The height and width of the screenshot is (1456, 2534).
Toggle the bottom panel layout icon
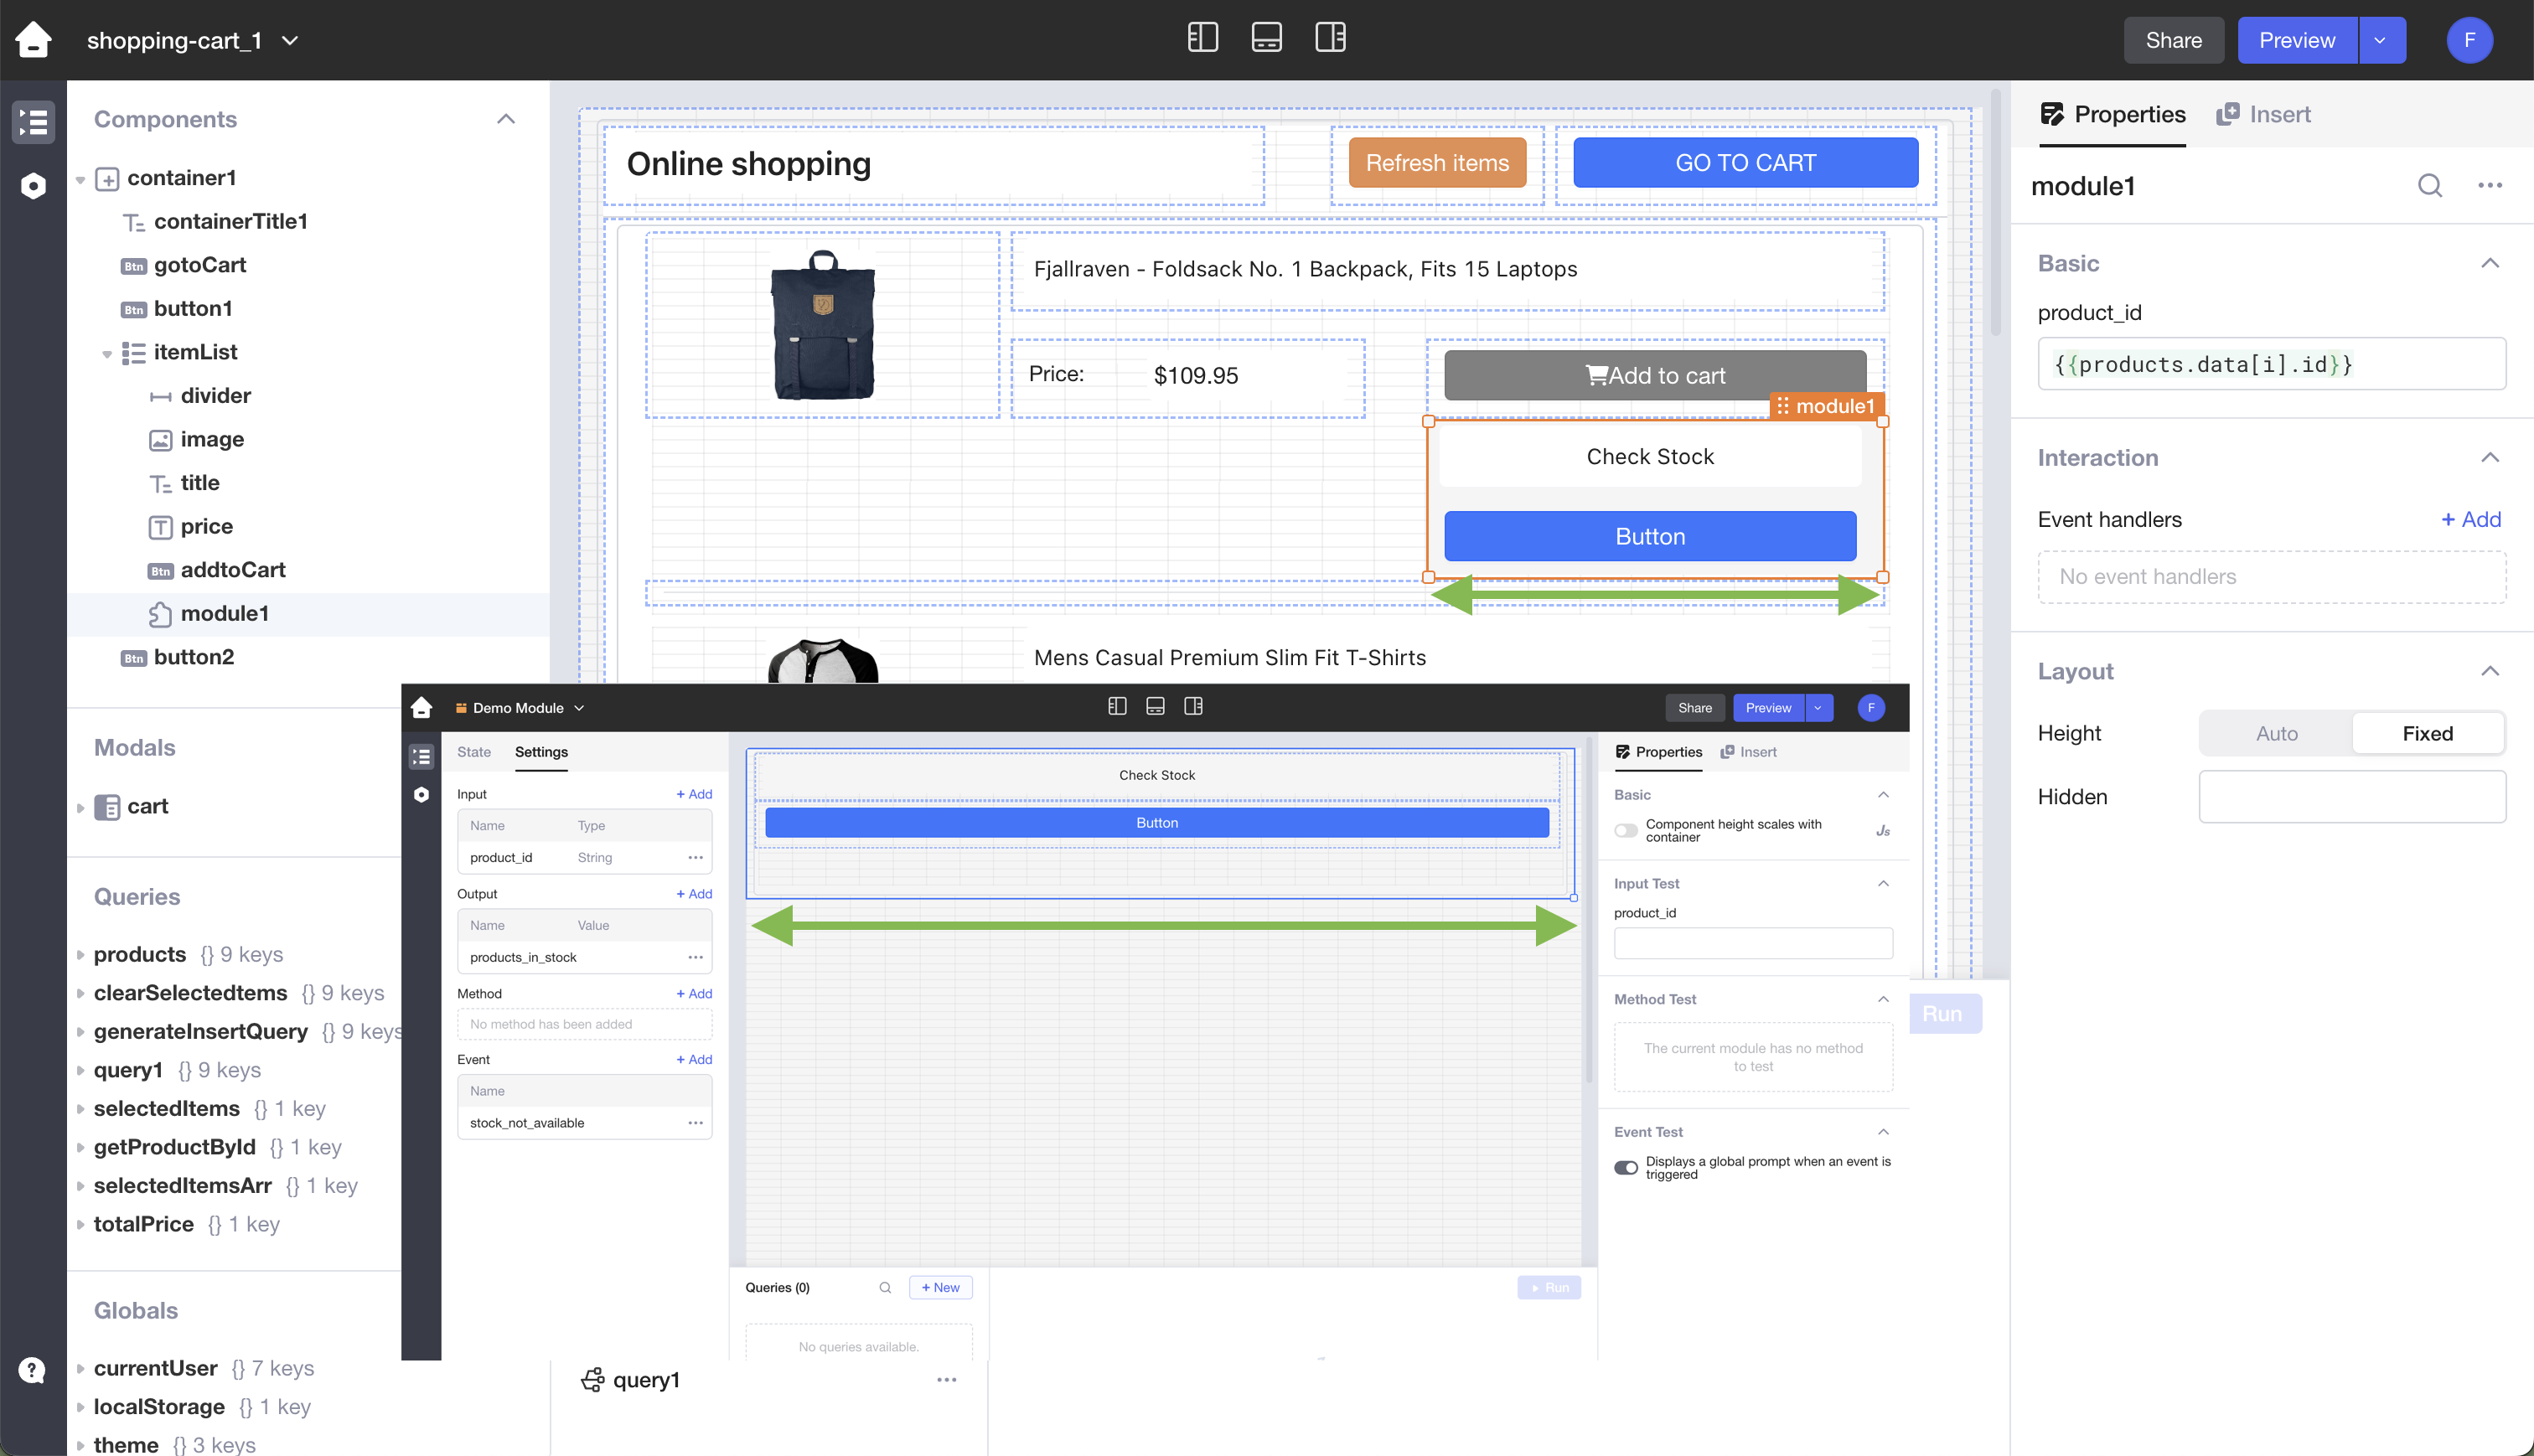[1266, 38]
